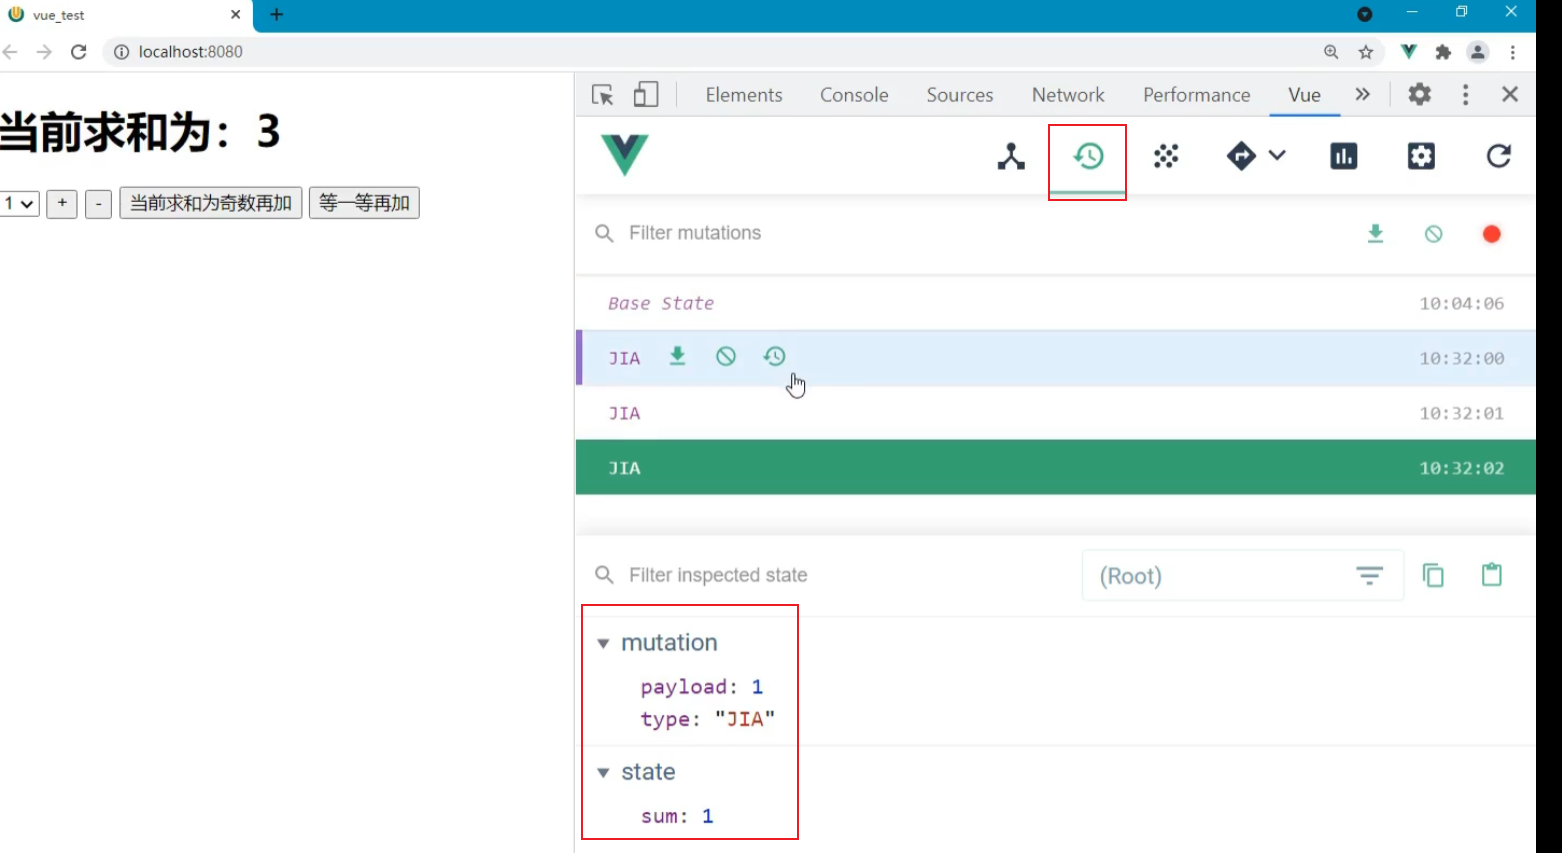Select the Base State row
This screenshot has width=1562, height=853.
[x=1056, y=303]
